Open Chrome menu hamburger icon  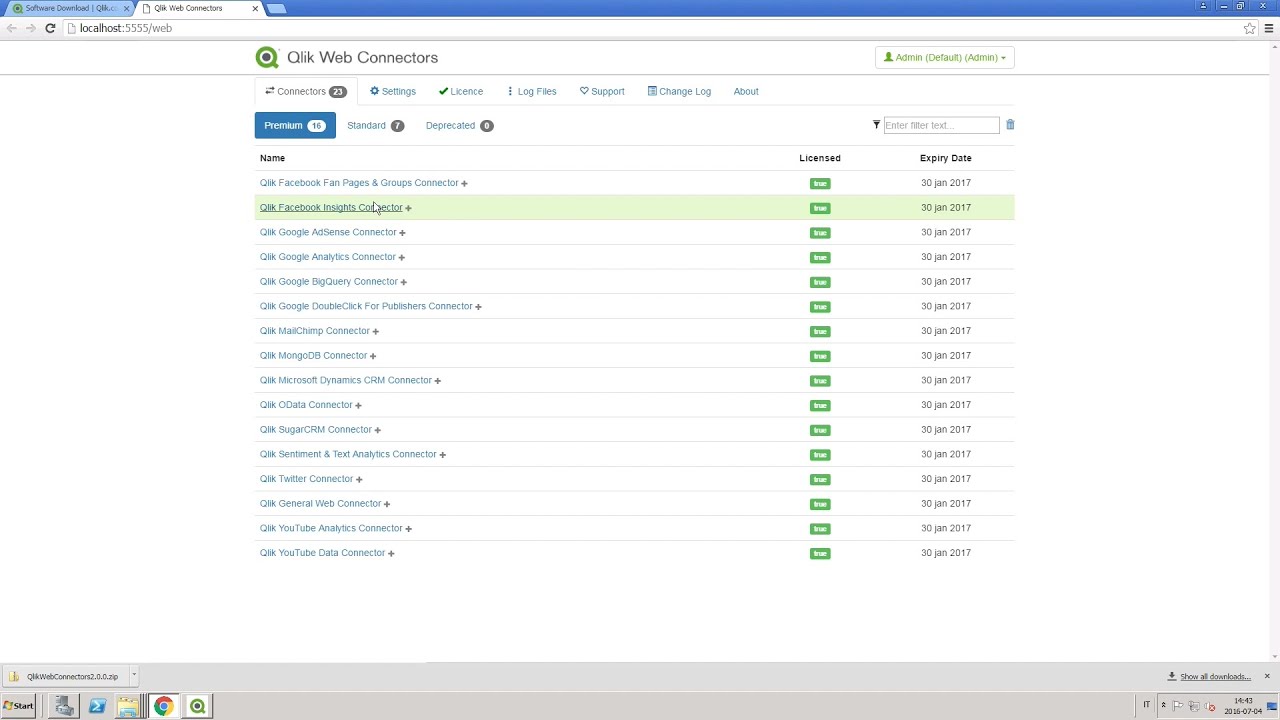click(x=1269, y=28)
